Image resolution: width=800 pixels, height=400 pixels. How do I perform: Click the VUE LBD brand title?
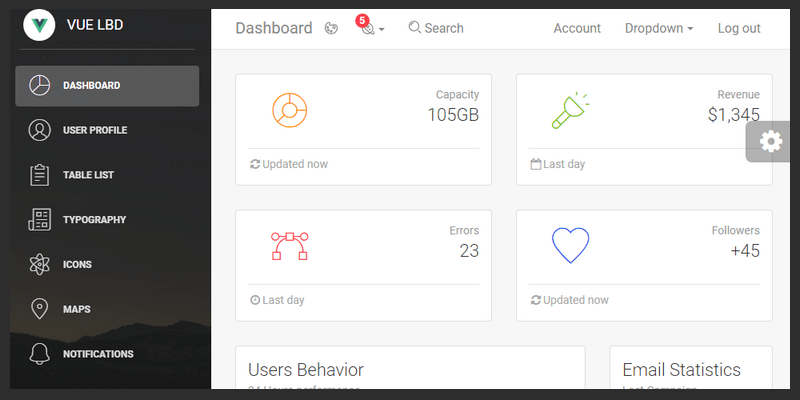point(96,25)
